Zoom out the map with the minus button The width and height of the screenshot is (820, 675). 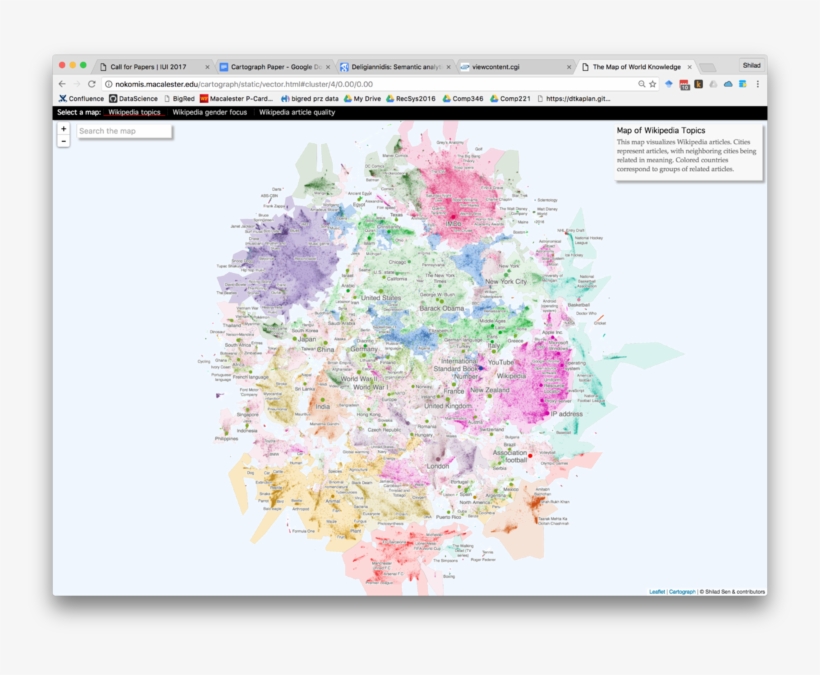coord(63,141)
